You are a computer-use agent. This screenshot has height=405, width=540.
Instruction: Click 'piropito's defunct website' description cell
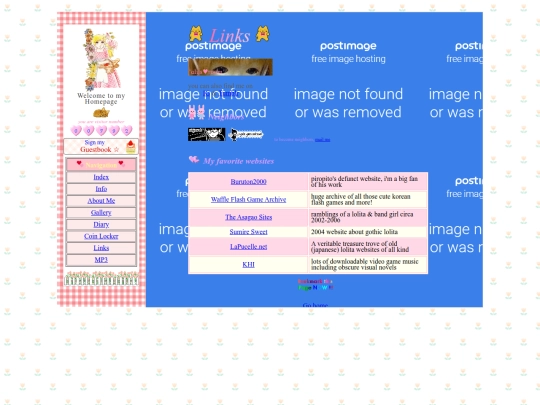click(x=367, y=181)
